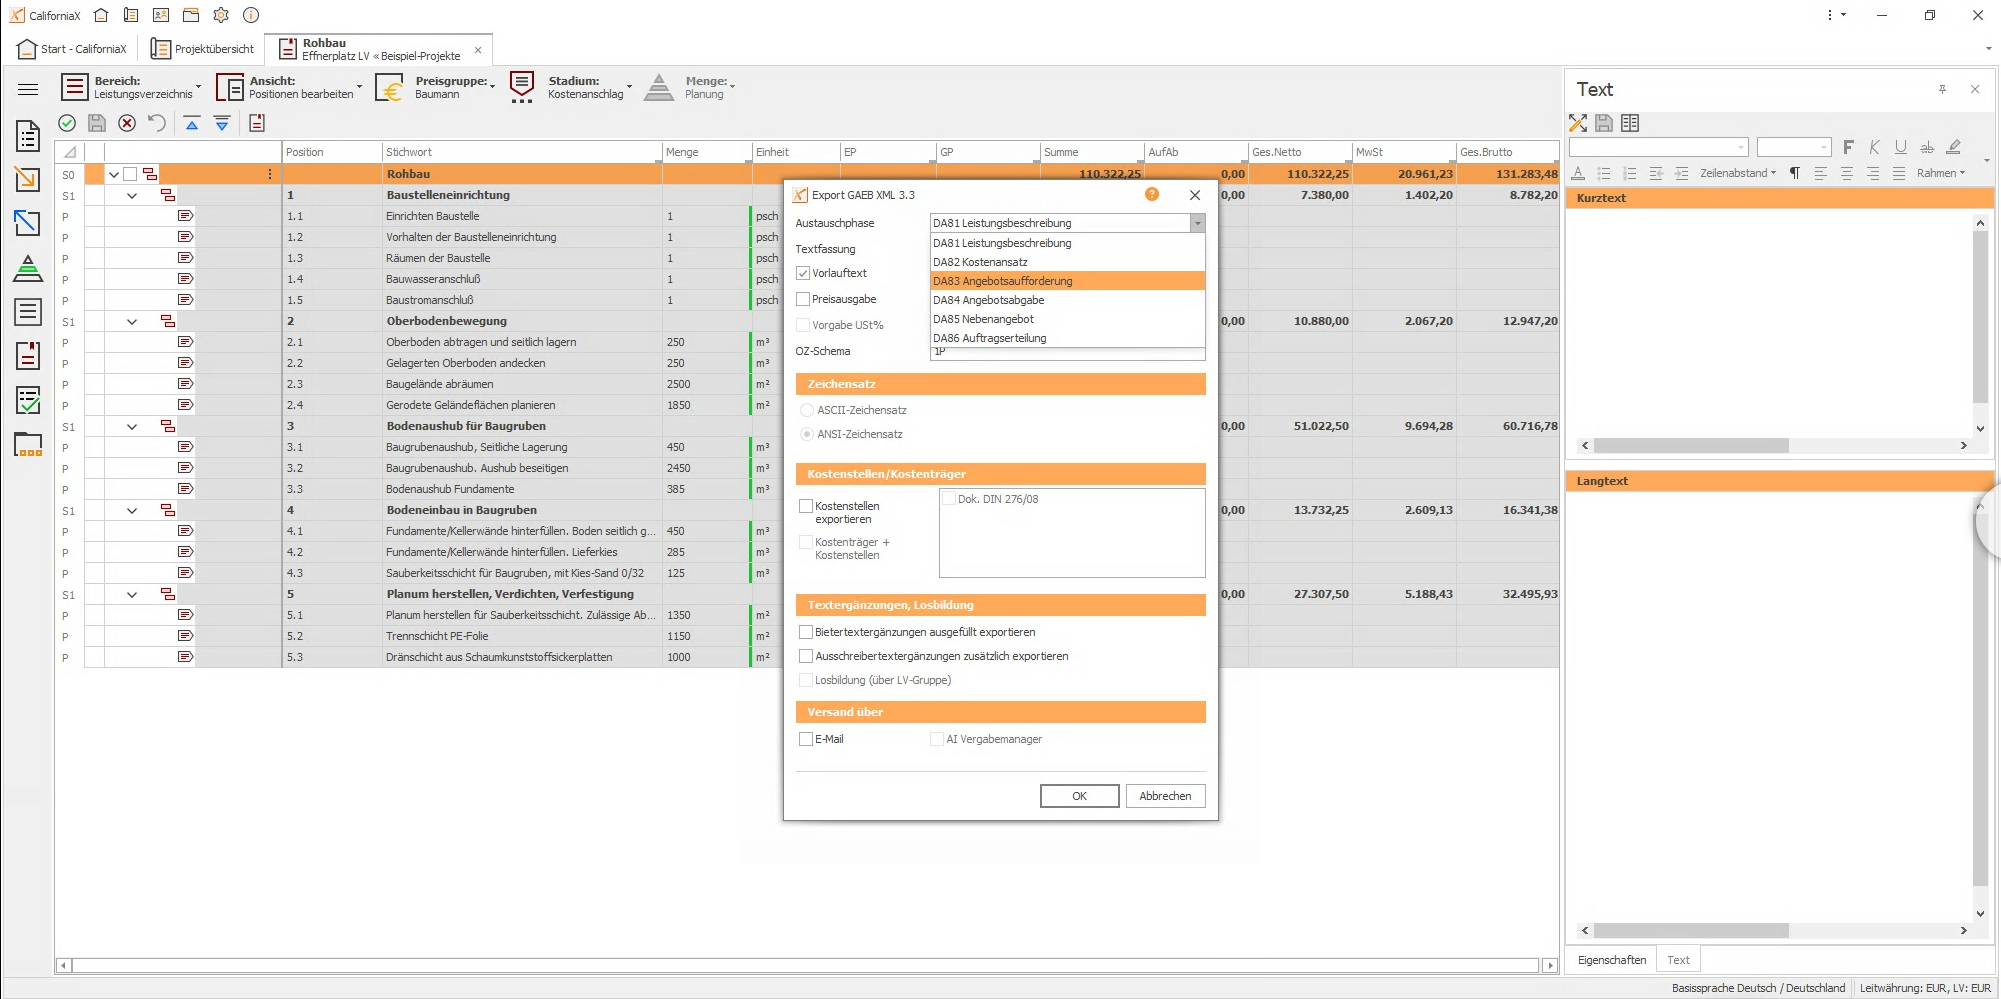Click the move position up icon
Viewport: 2001px width, 999px height.
(x=192, y=123)
